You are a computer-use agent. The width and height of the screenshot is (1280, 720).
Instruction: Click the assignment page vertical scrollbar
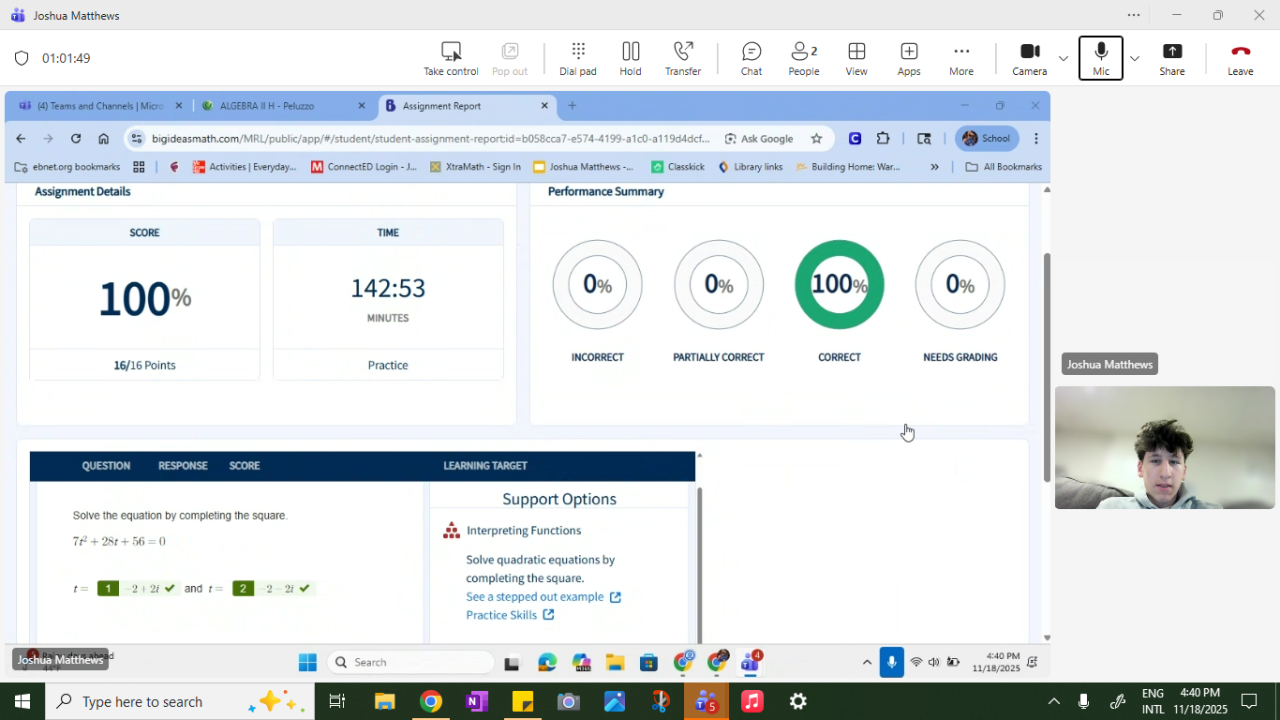coord(1047,365)
